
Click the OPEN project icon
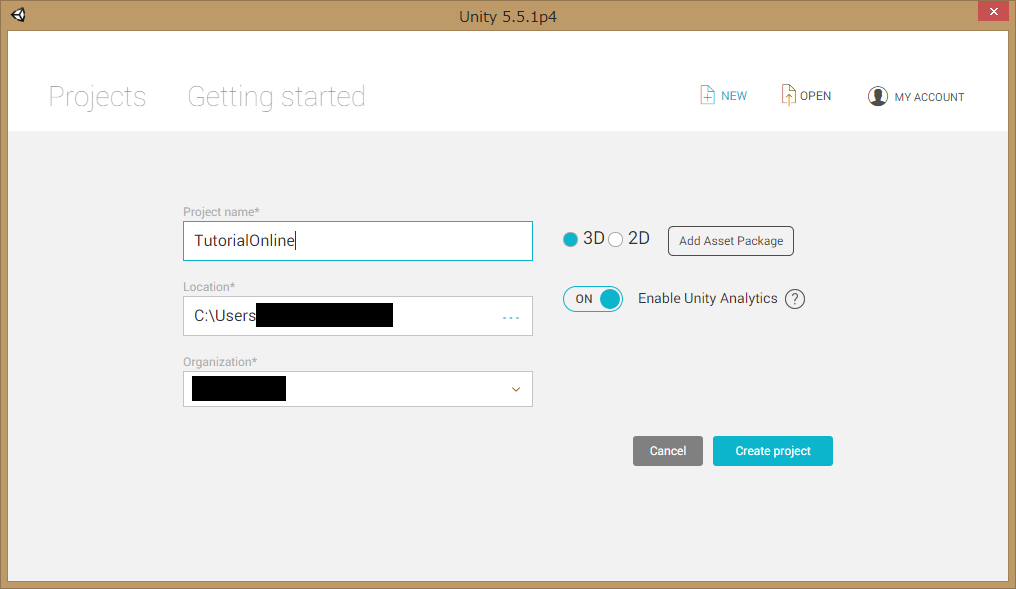[789, 96]
